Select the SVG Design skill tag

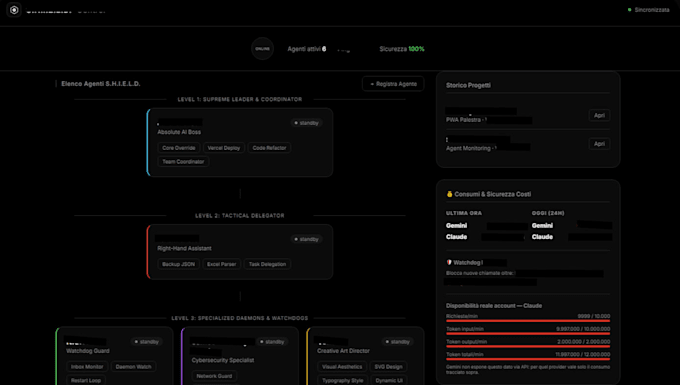click(x=388, y=367)
